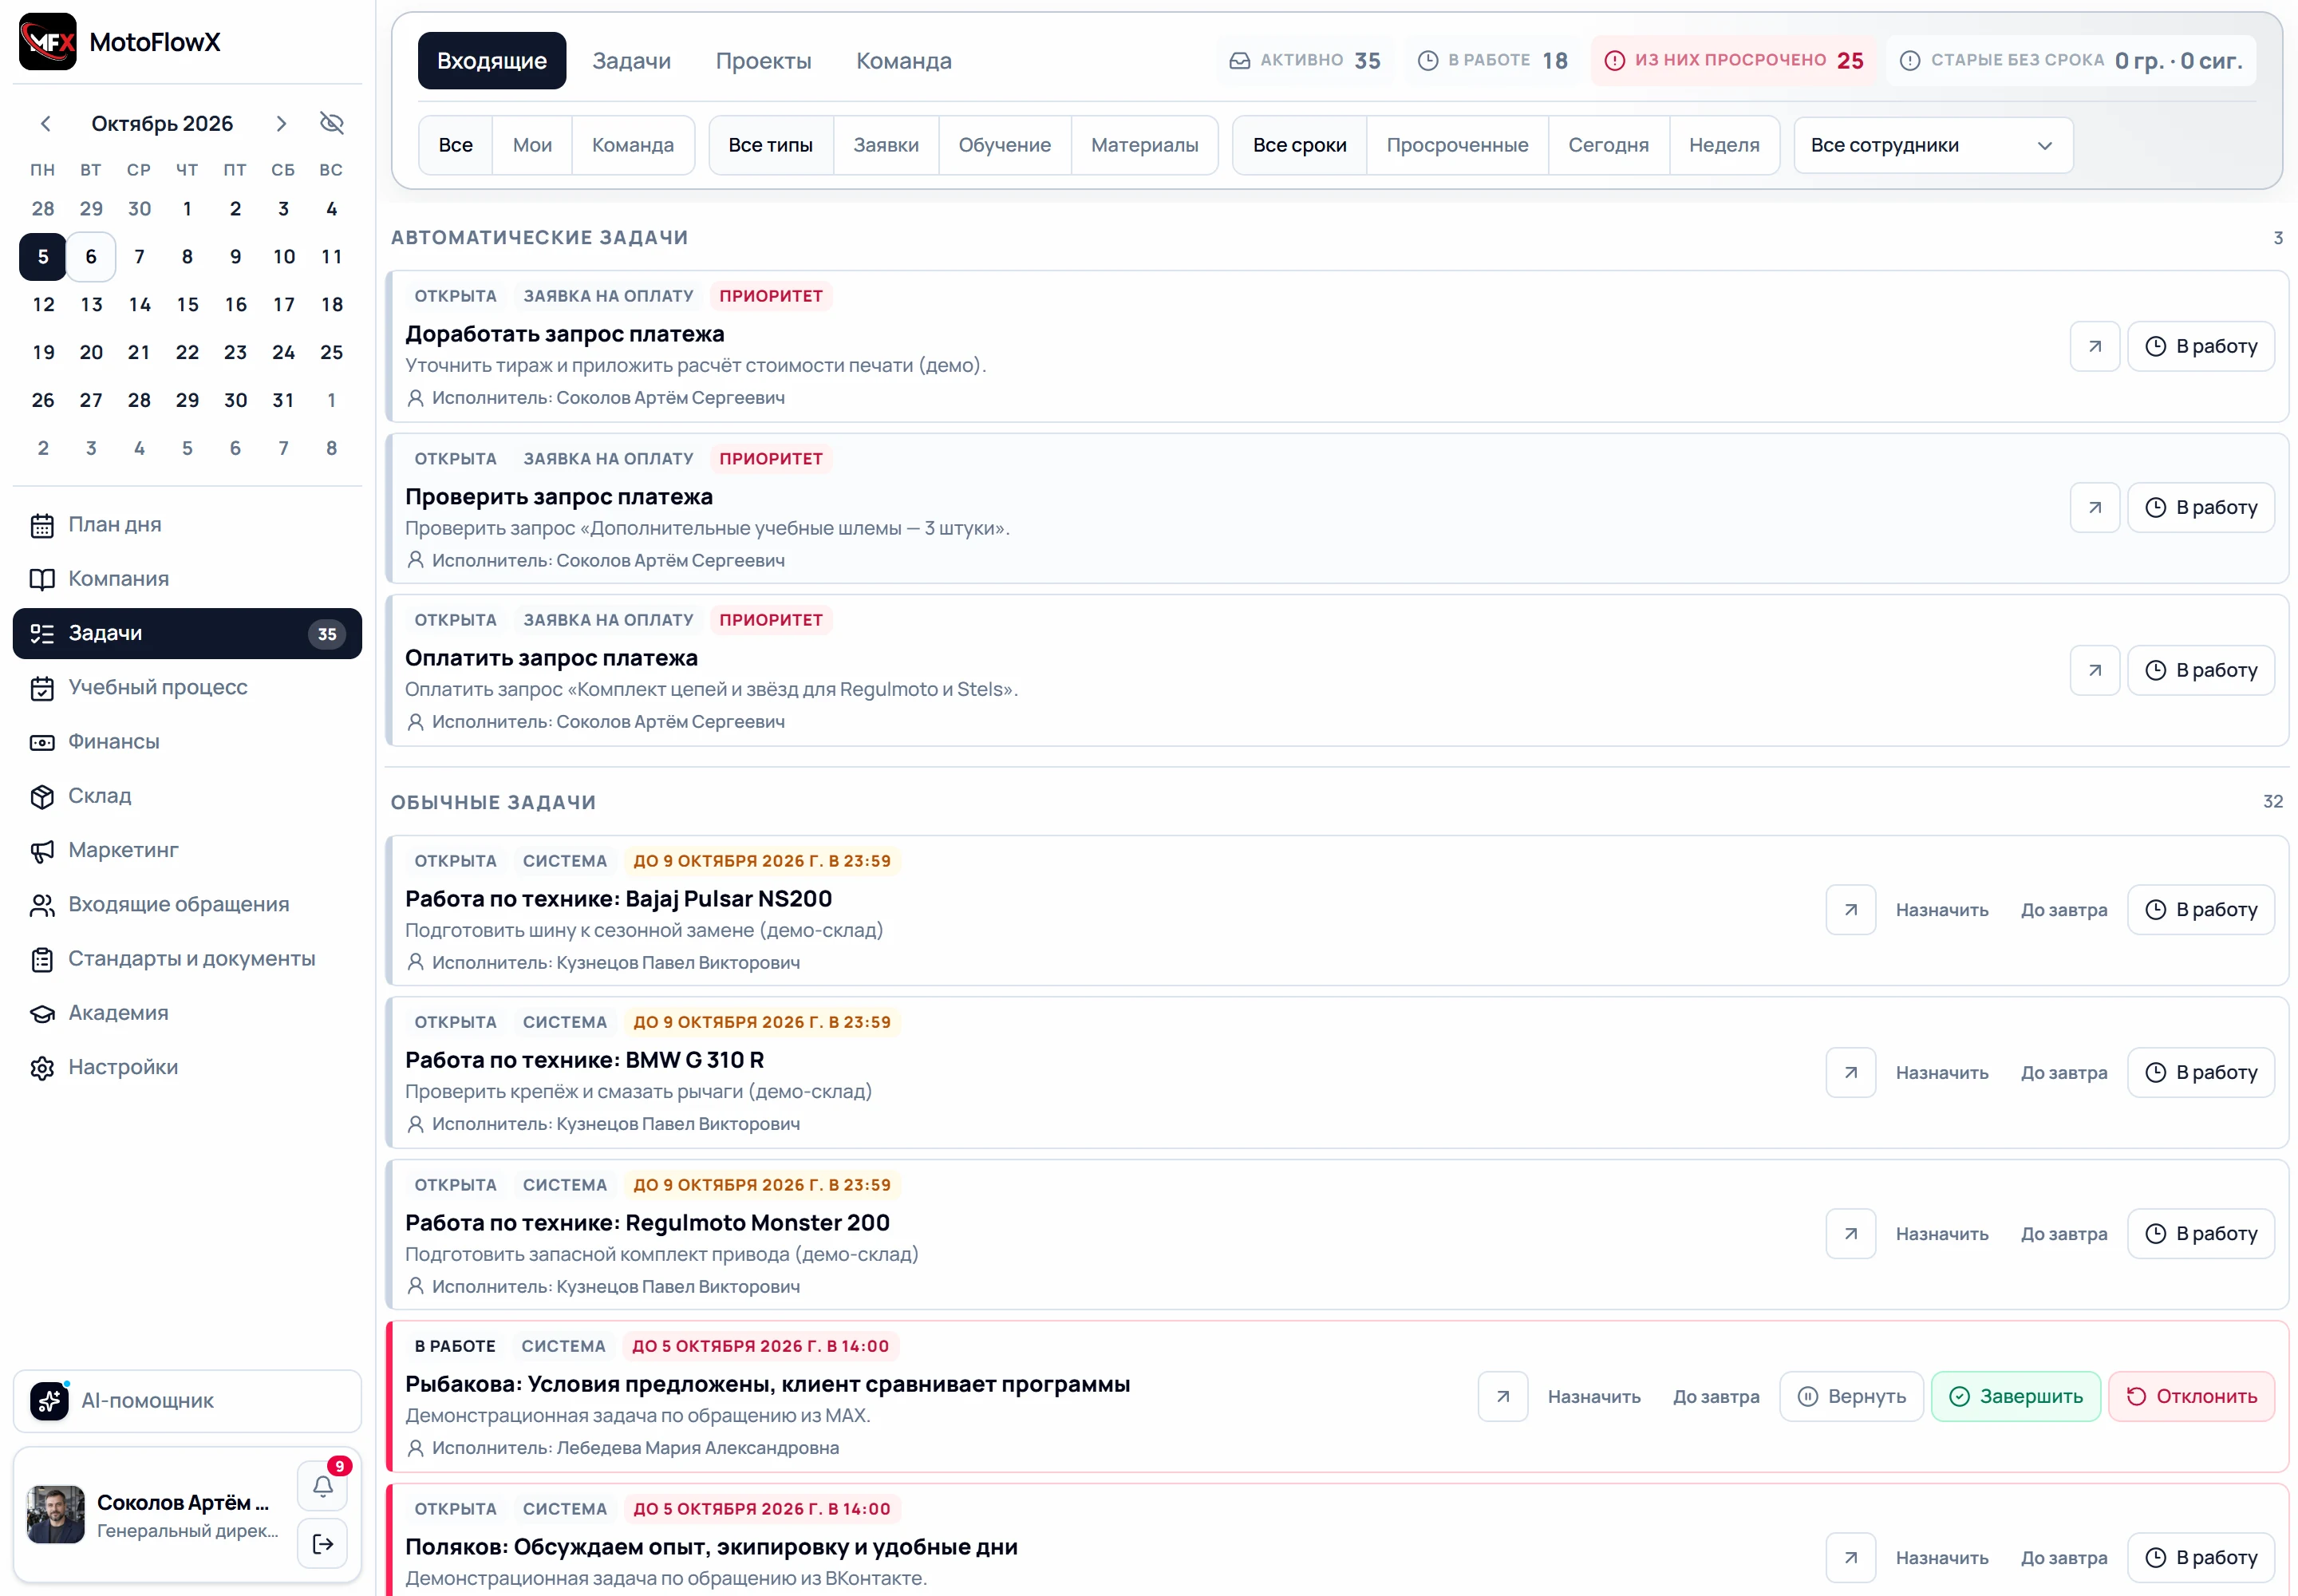2298x1596 pixels.
Task: Go to next month in calendar
Action: (x=281, y=123)
